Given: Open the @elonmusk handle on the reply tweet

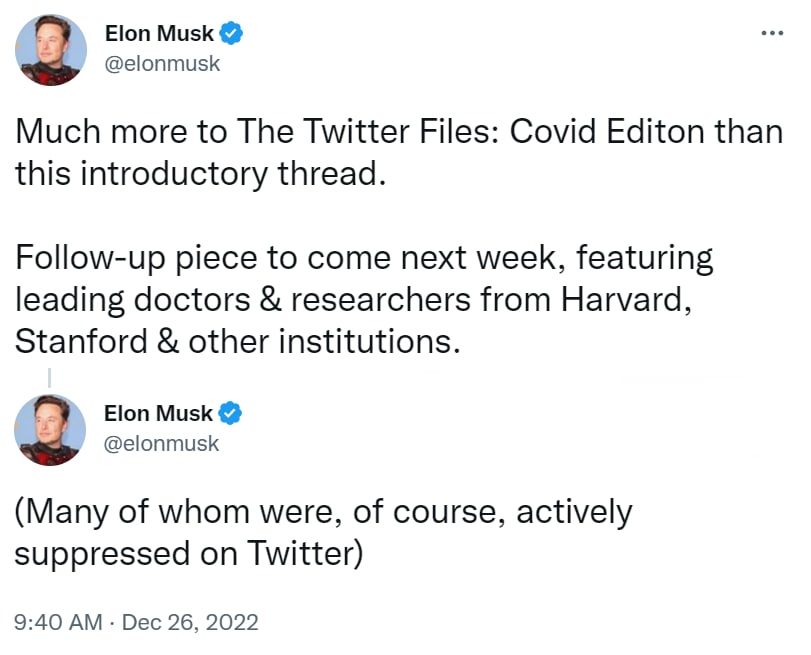Looking at the screenshot, I should tap(162, 443).
